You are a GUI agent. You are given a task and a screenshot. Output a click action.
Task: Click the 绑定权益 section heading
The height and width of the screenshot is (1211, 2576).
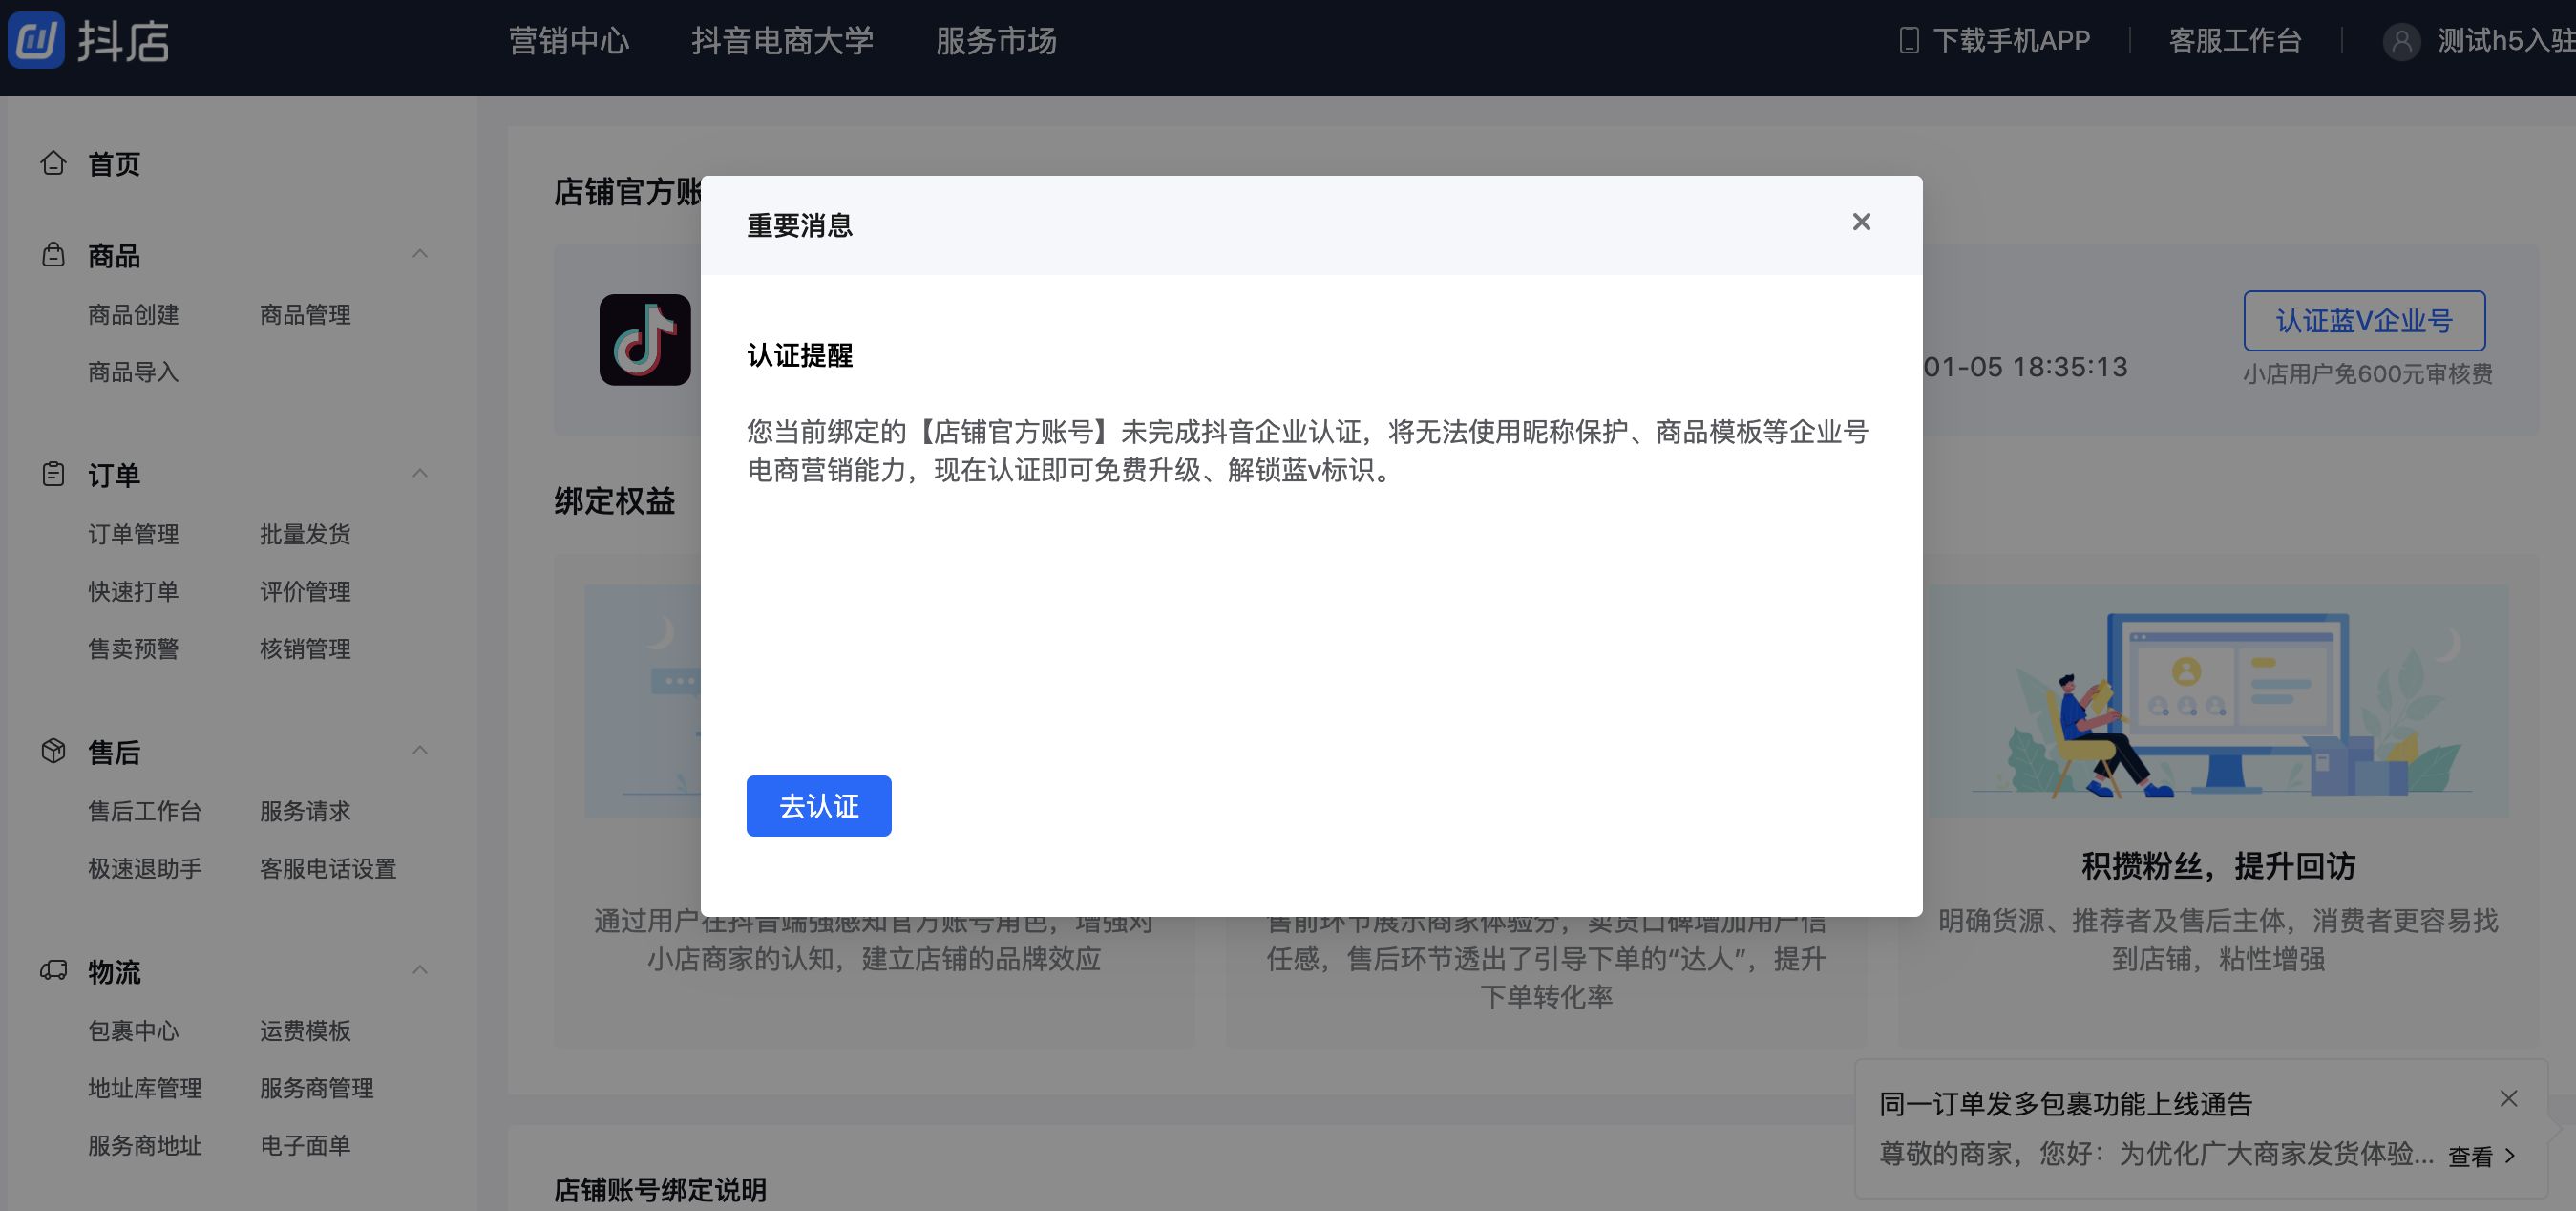[x=614, y=501]
